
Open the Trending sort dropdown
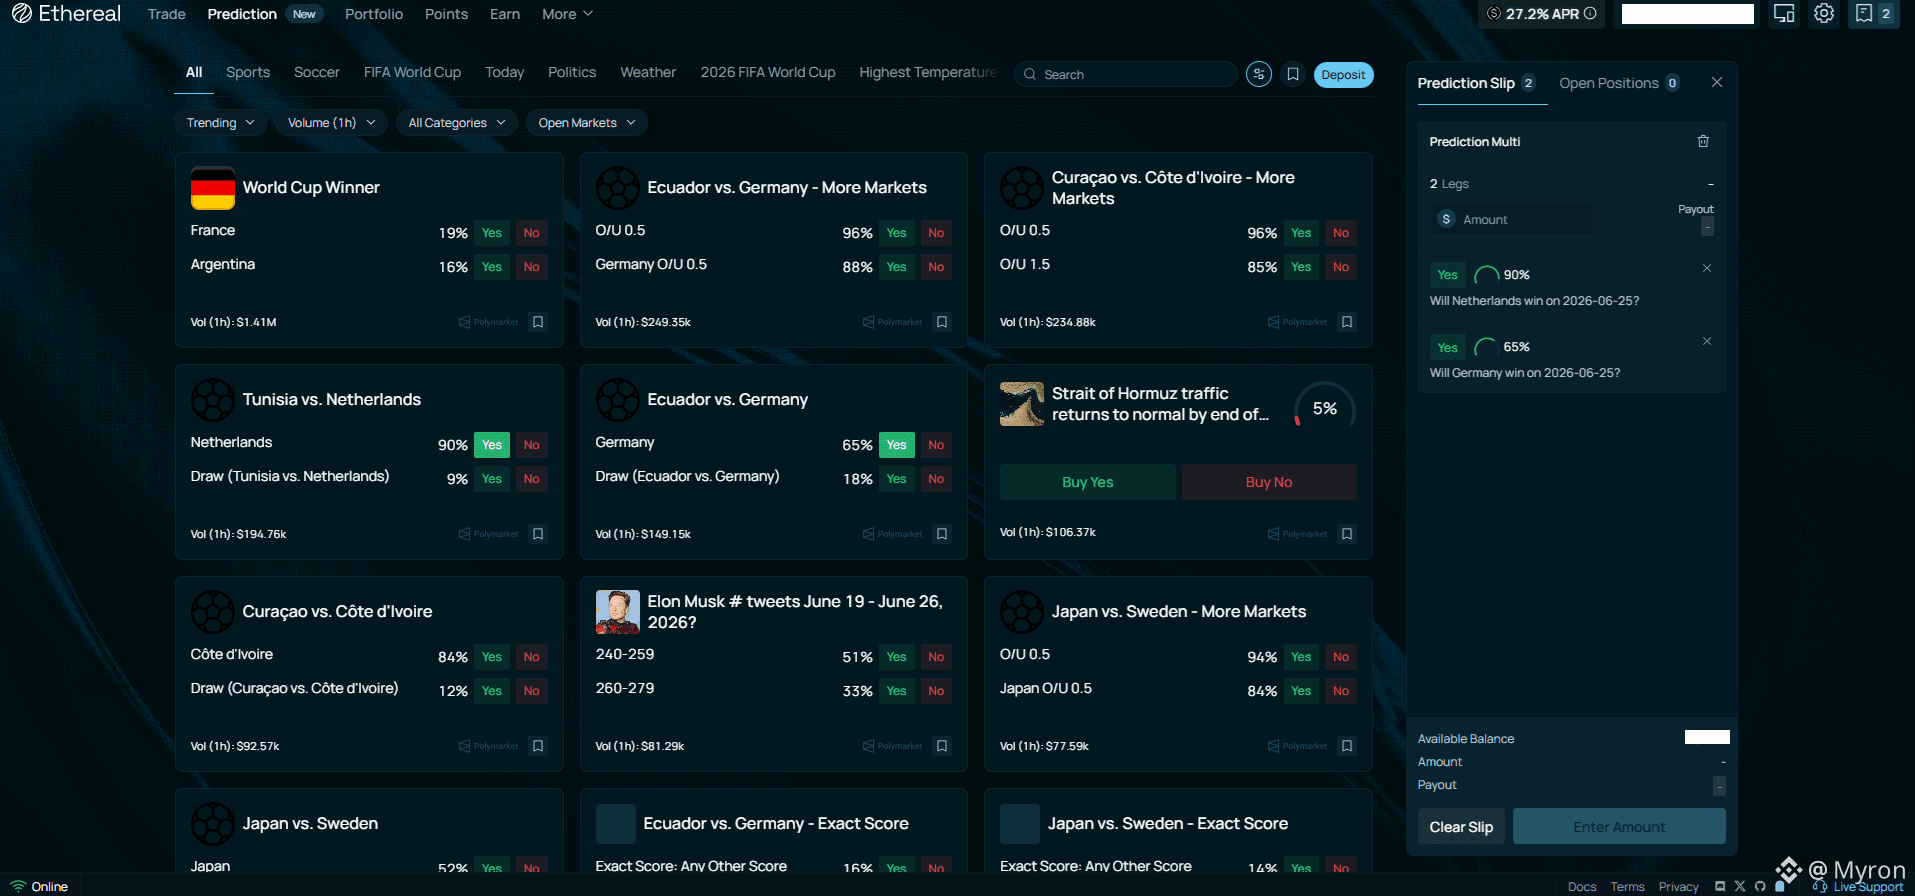point(220,123)
